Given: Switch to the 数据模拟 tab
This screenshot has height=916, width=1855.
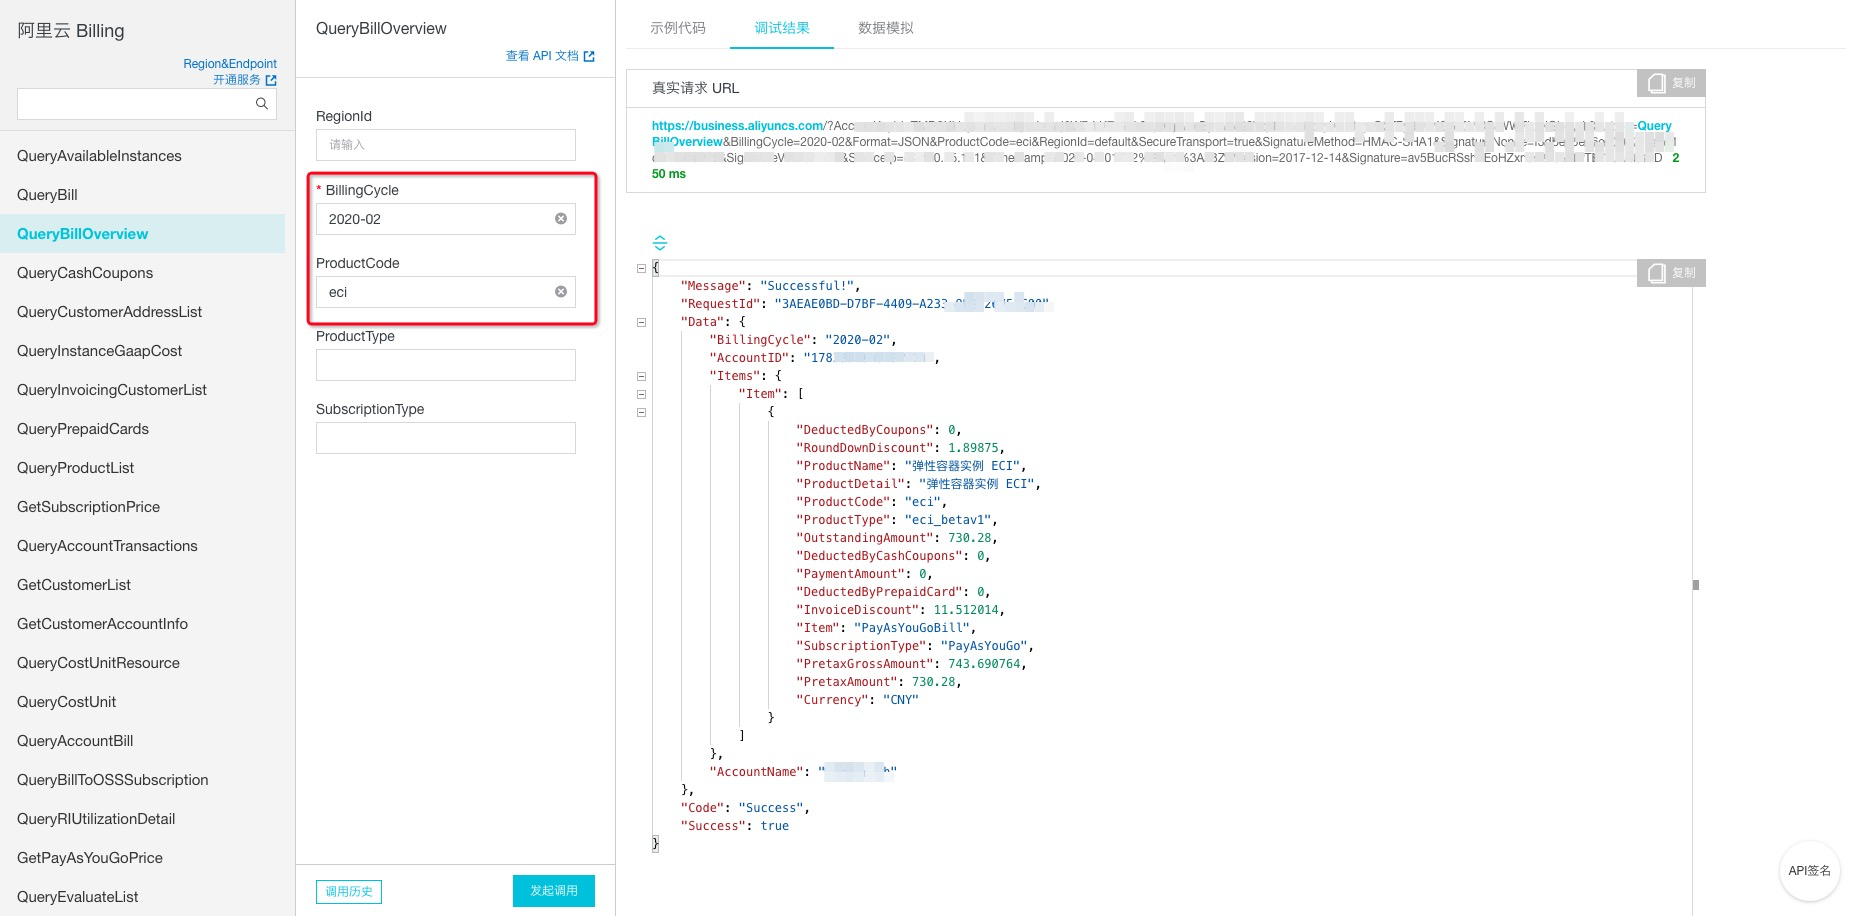Looking at the screenshot, I should 886,28.
